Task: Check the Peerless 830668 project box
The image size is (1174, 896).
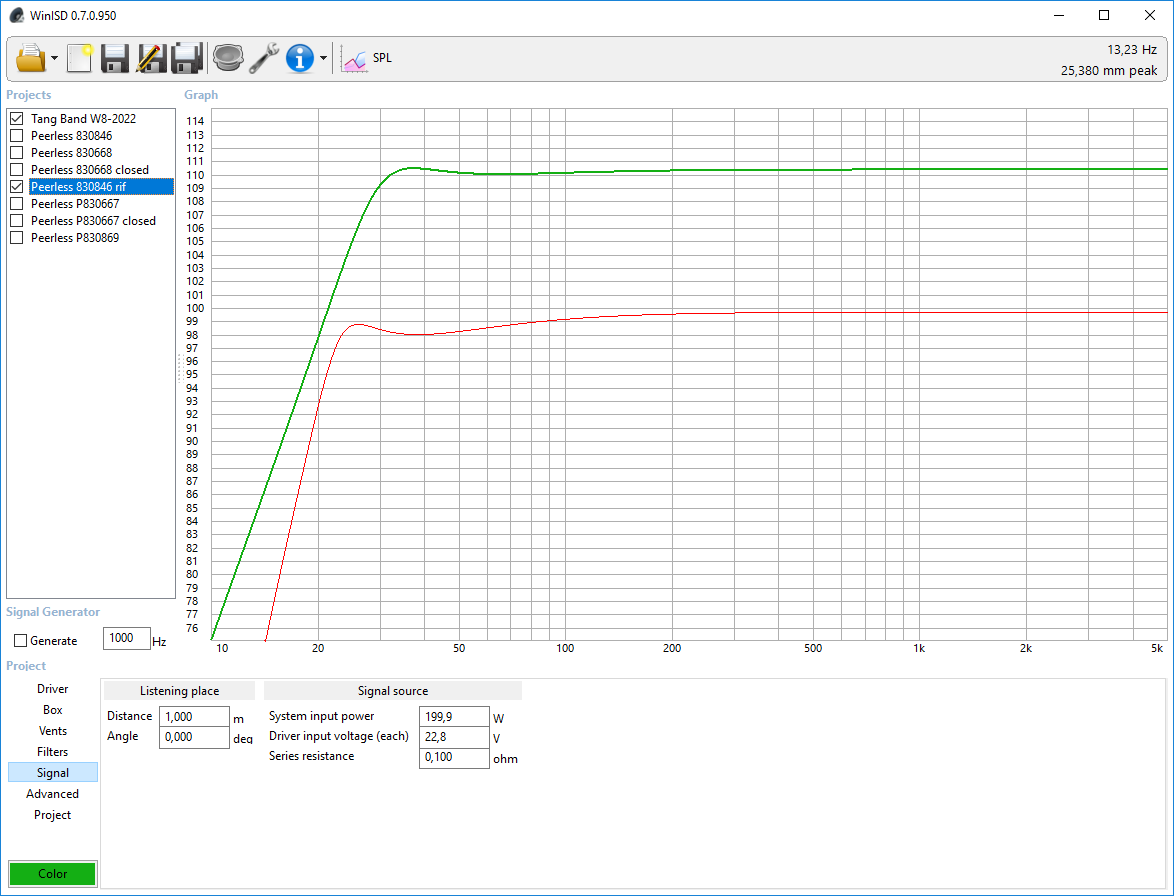Action: pyautogui.click(x=16, y=153)
